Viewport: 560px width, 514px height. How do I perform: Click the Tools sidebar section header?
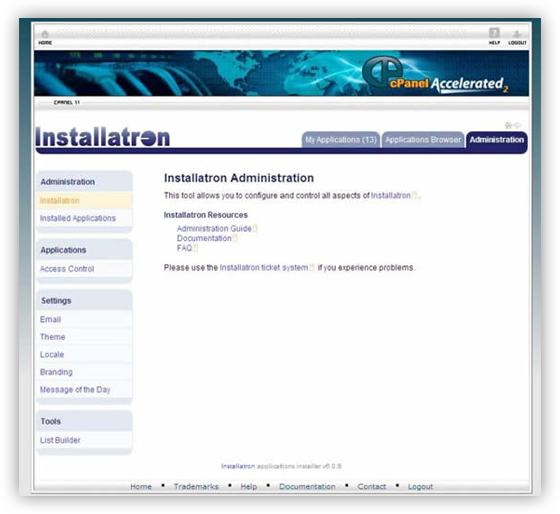point(84,421)
